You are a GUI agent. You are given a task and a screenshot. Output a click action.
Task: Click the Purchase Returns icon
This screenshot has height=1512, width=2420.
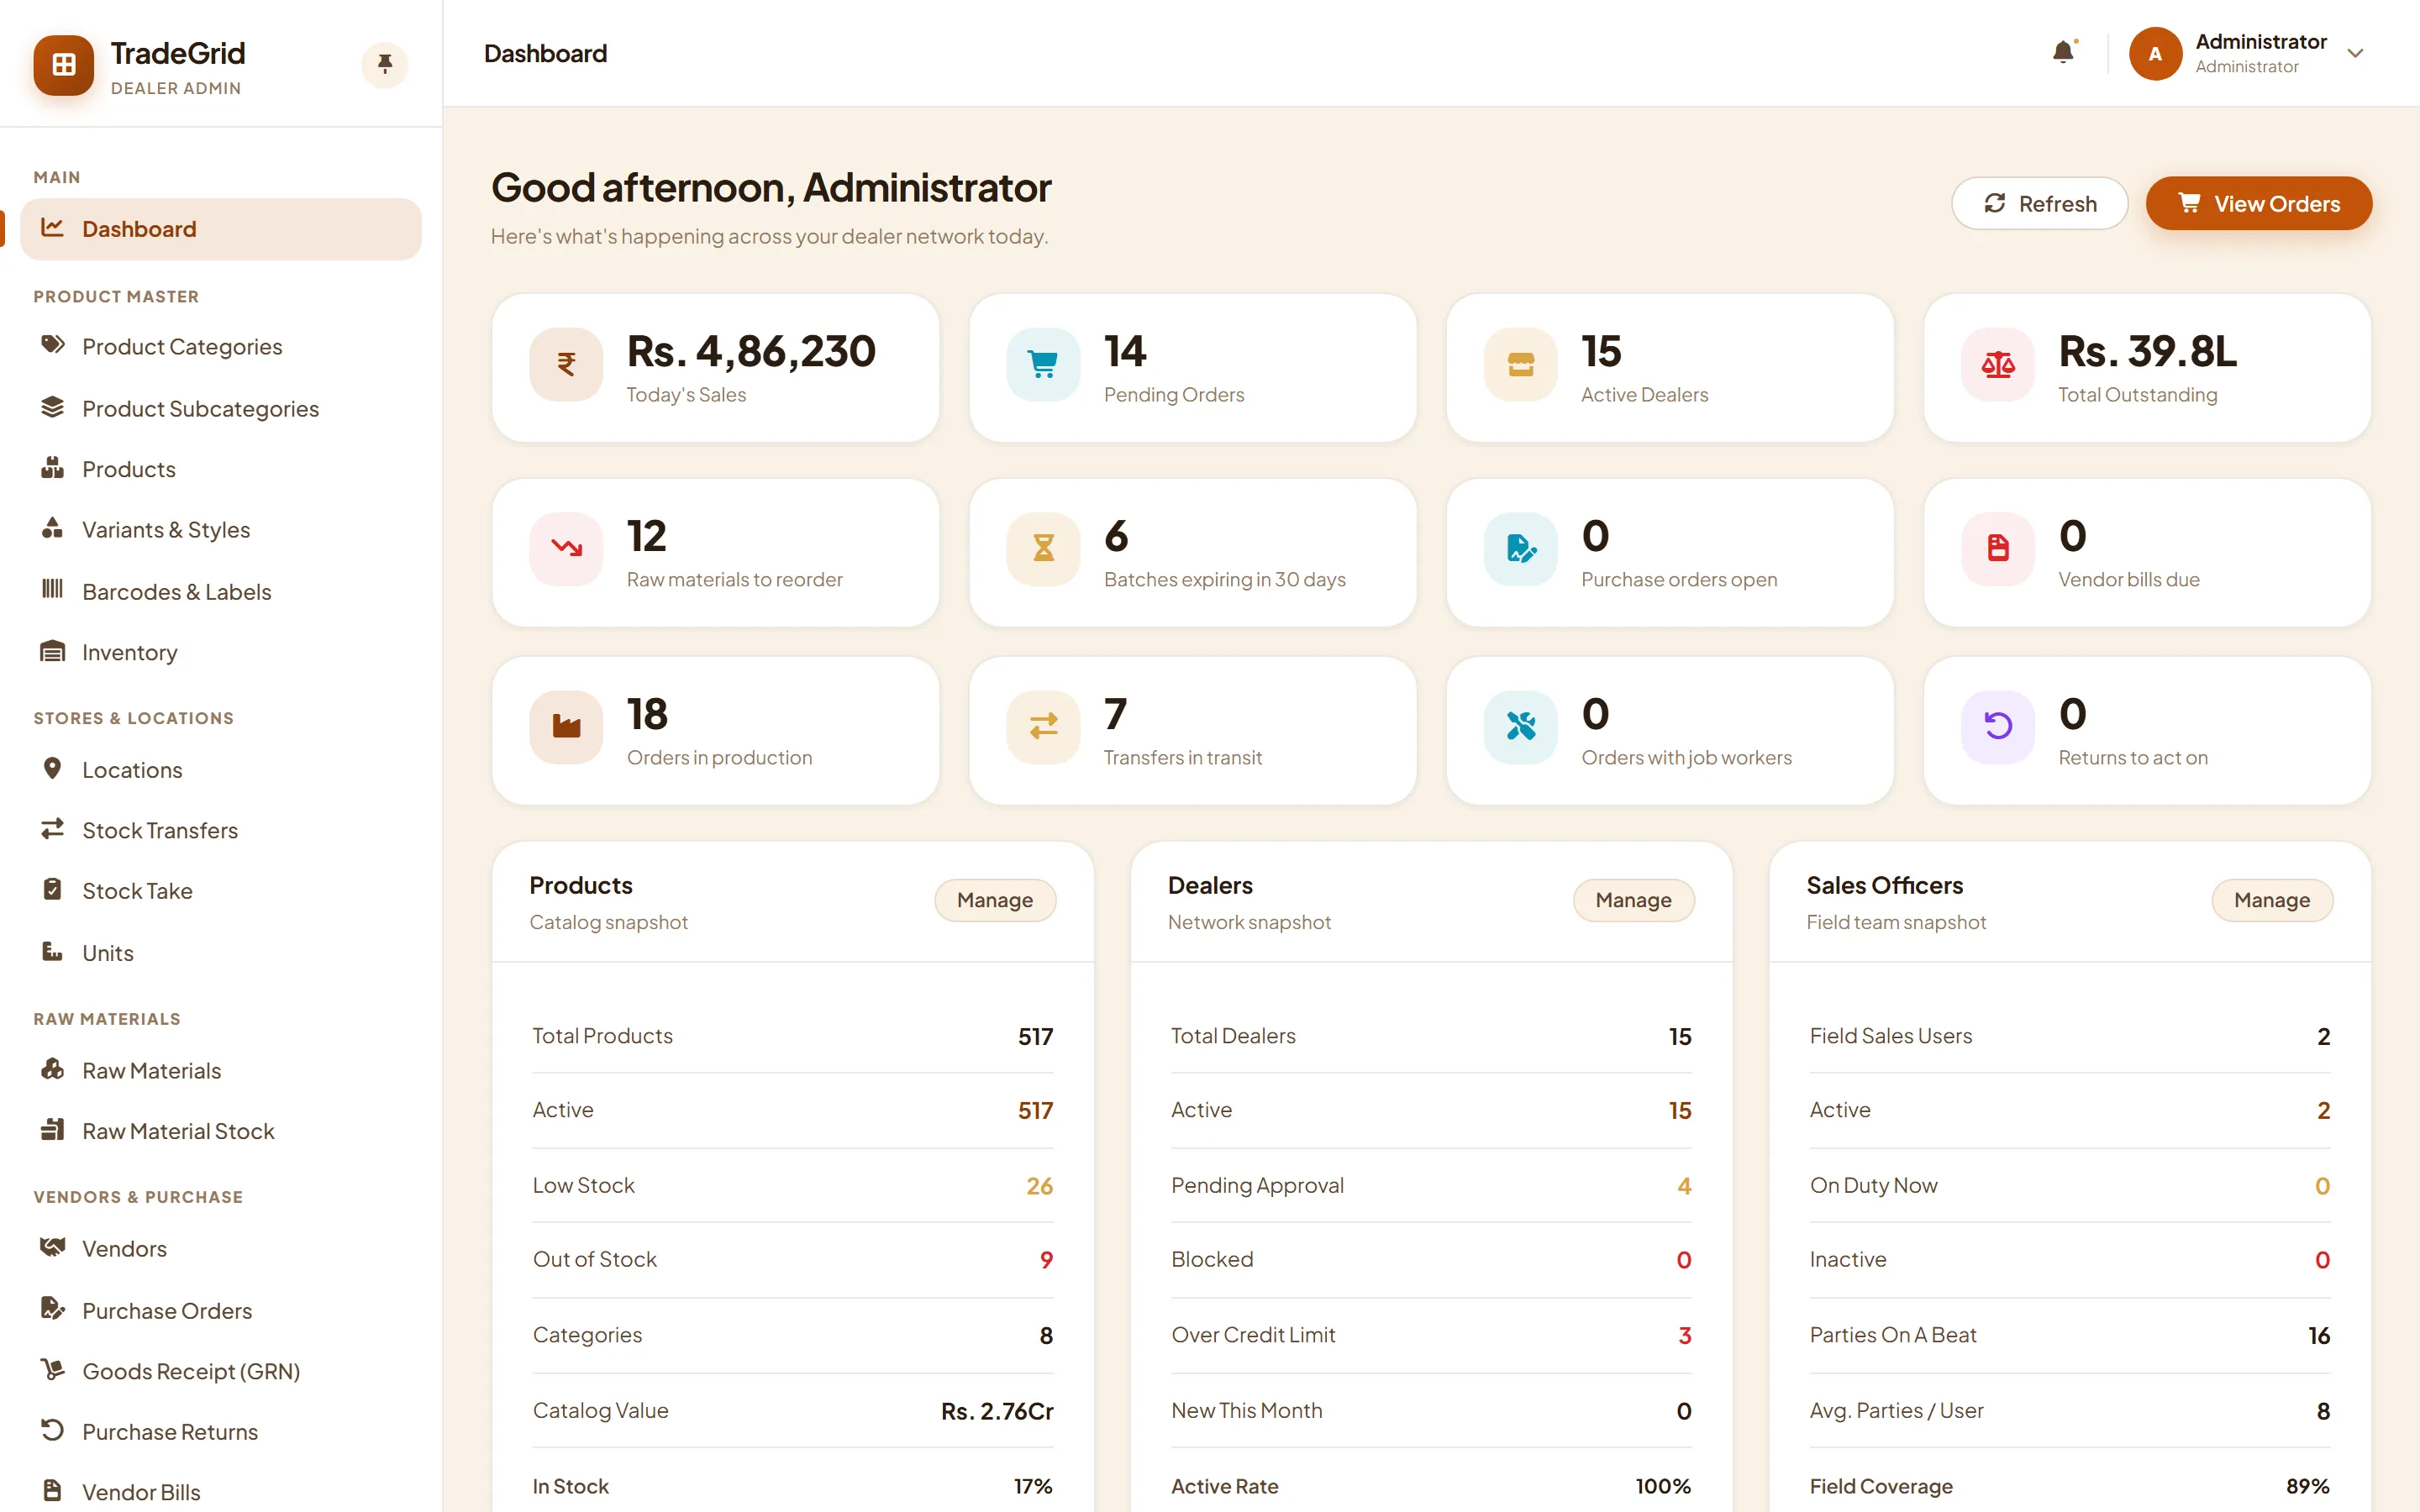[x=52, y=1430]
